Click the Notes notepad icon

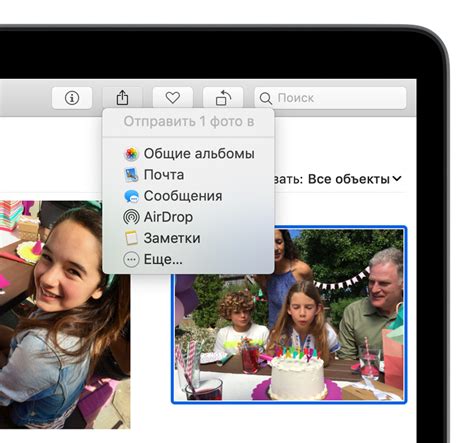(131, 238)
